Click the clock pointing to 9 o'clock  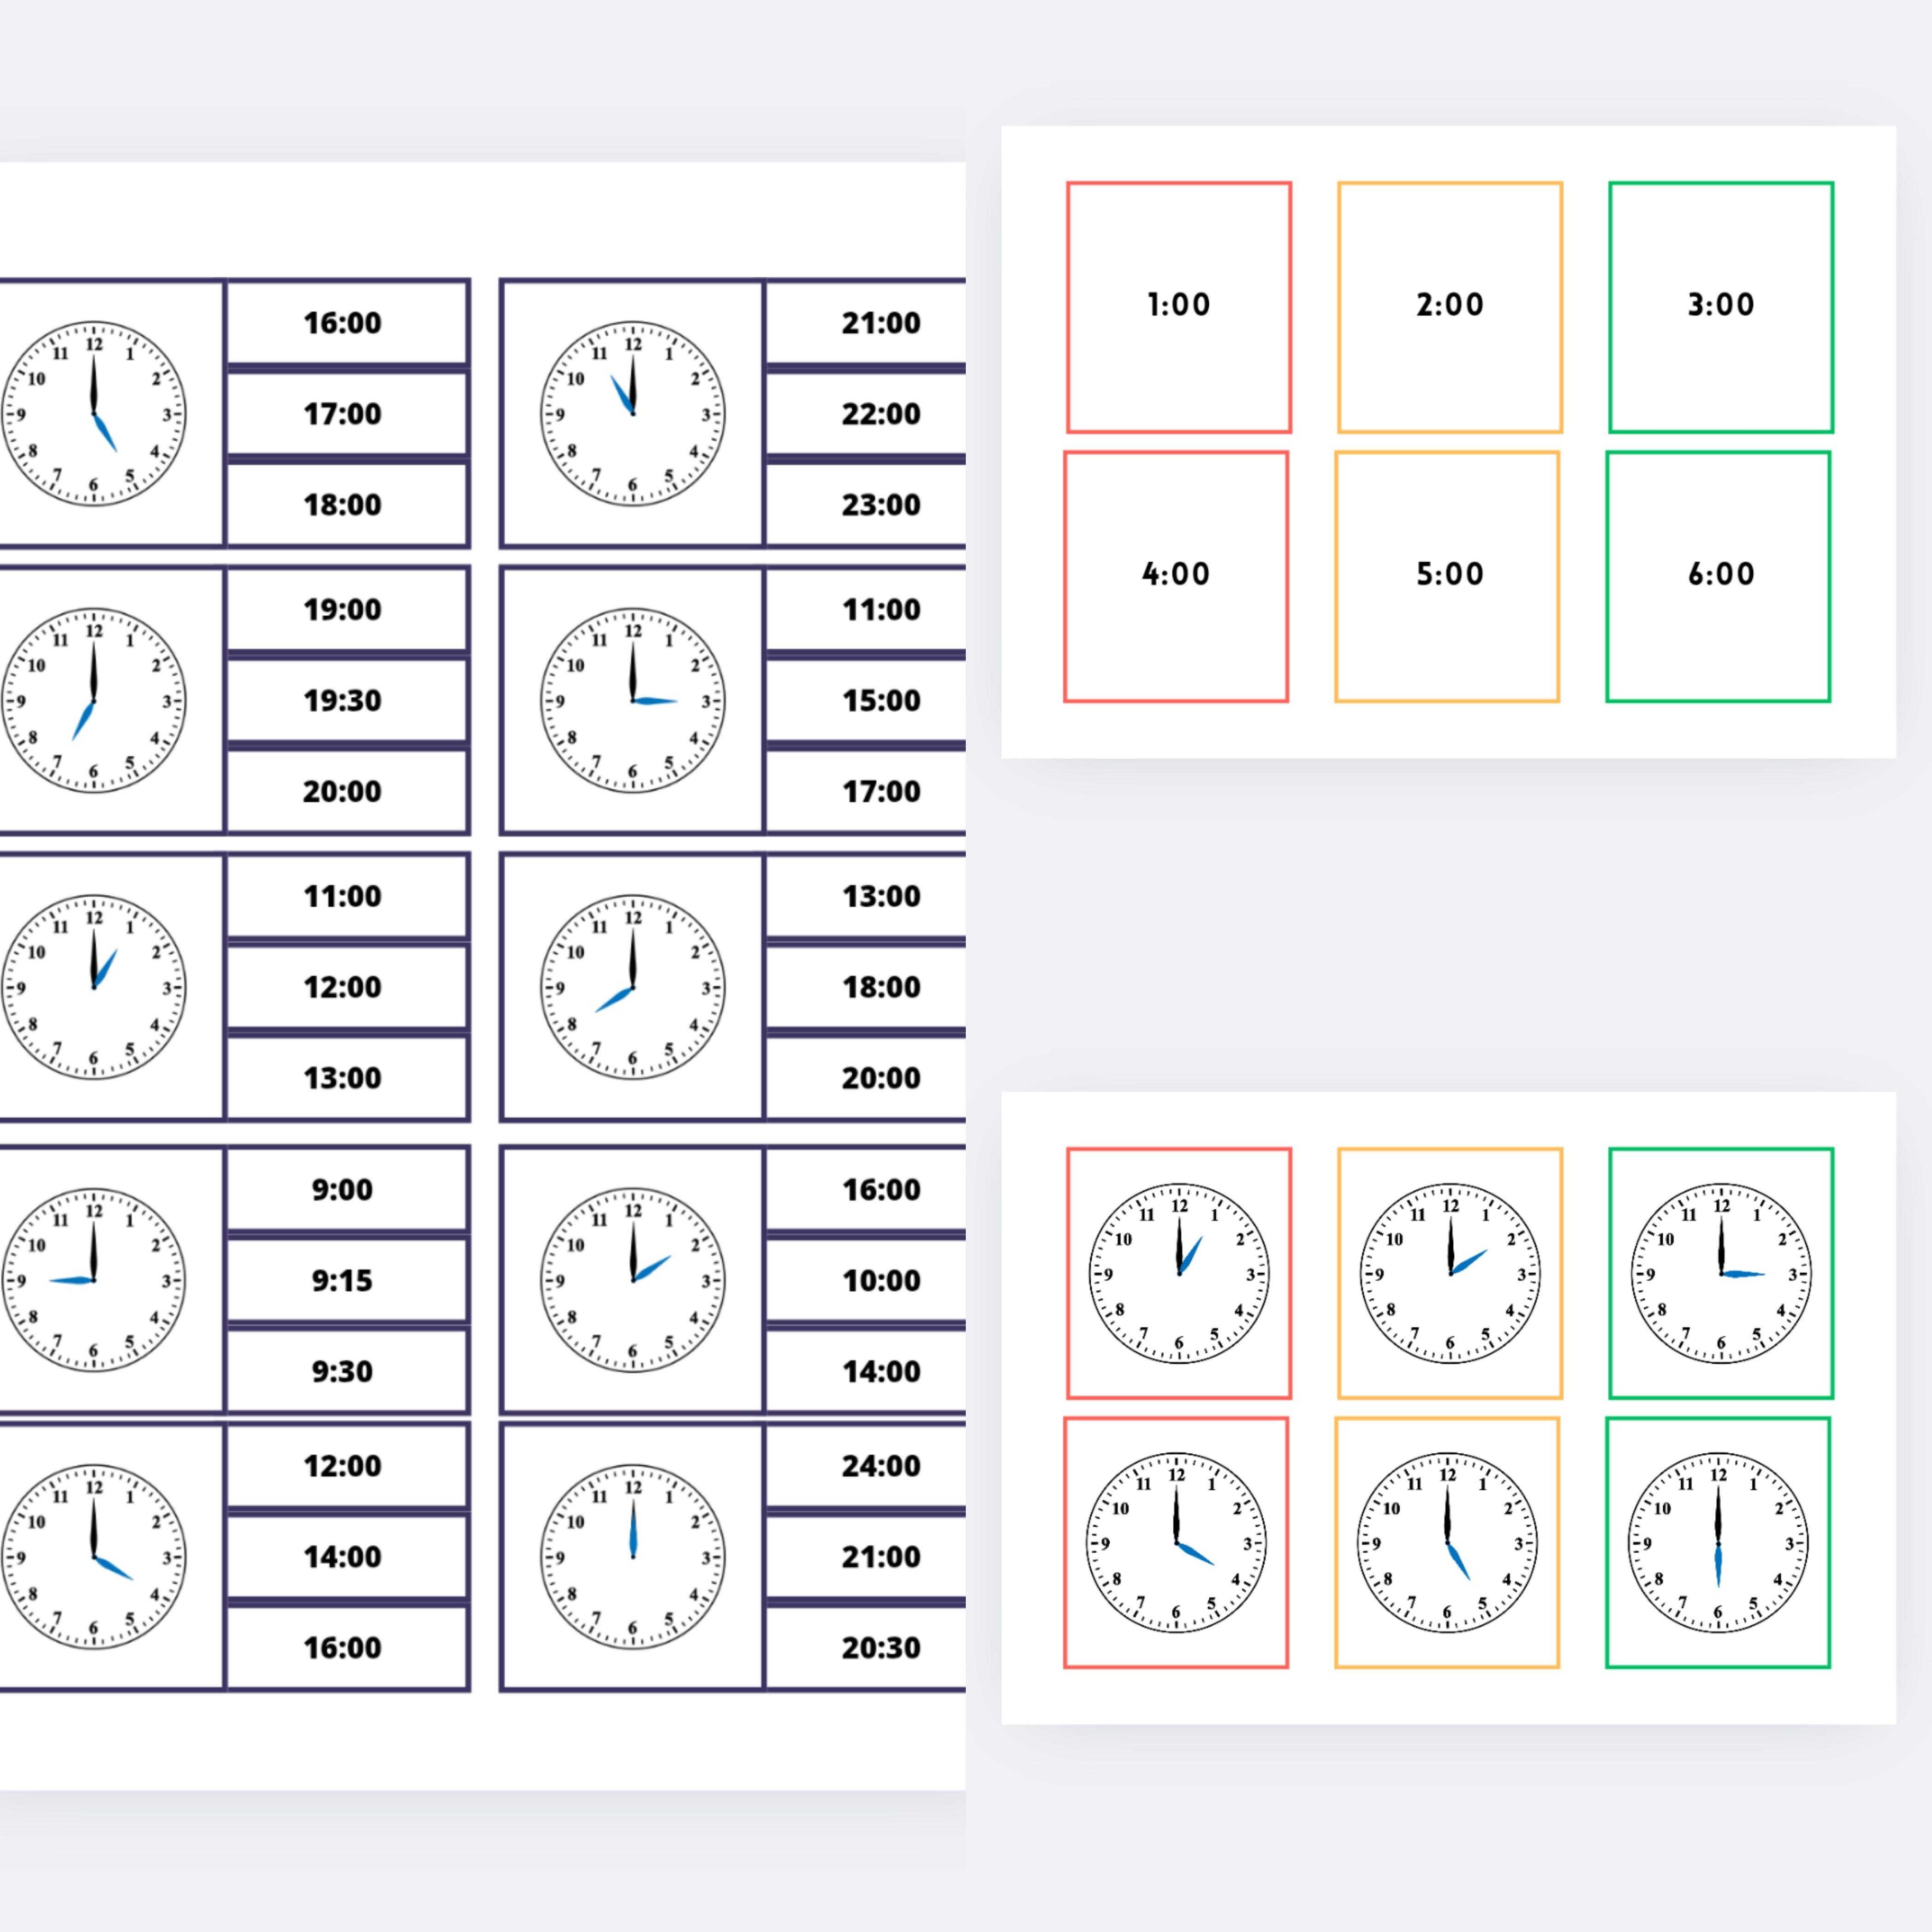(x=94, y=1279)
